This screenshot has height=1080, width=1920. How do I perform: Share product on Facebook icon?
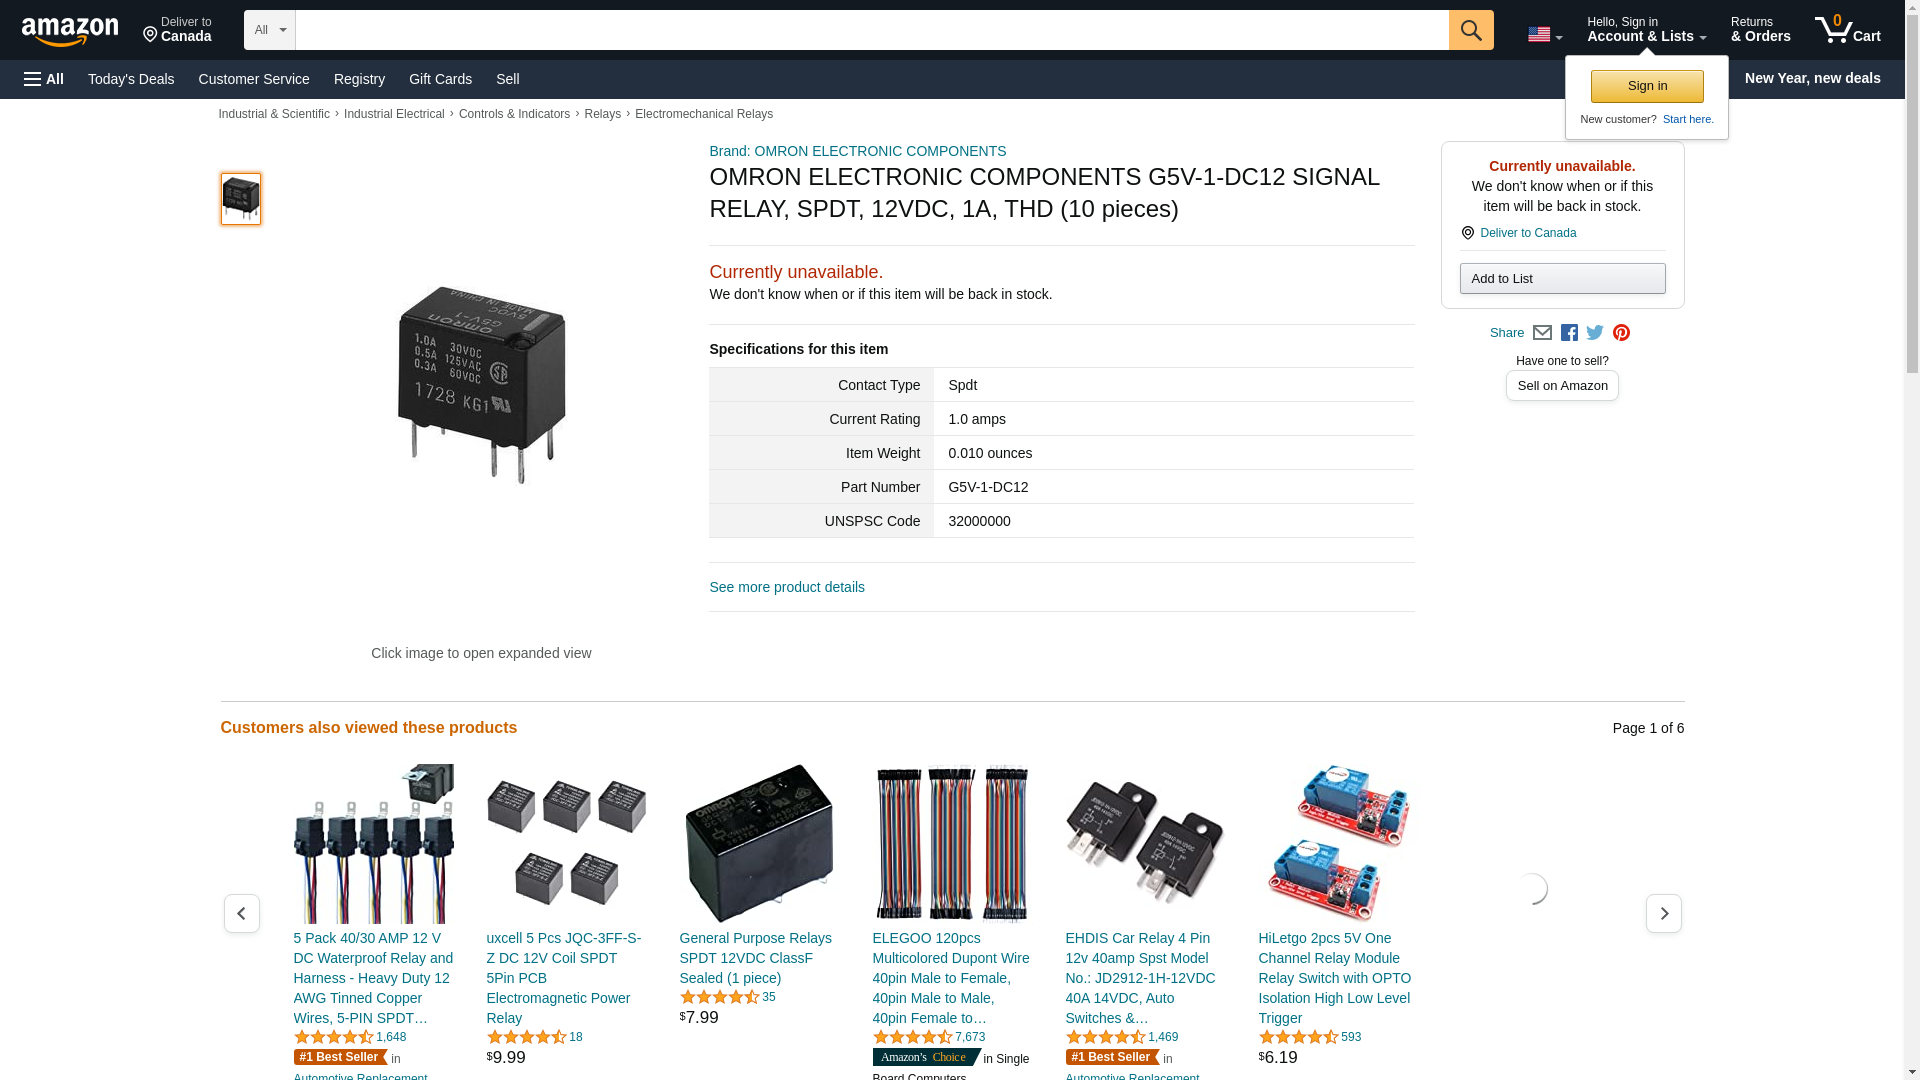[1569, 333]
